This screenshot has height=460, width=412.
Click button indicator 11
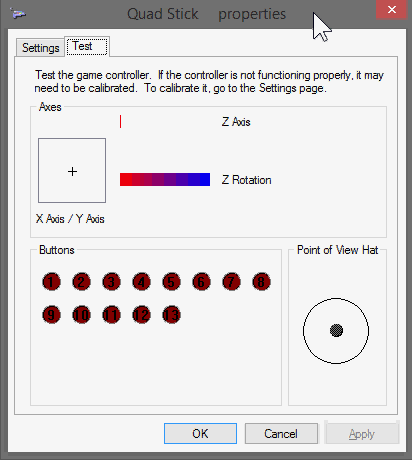point(111,315)
